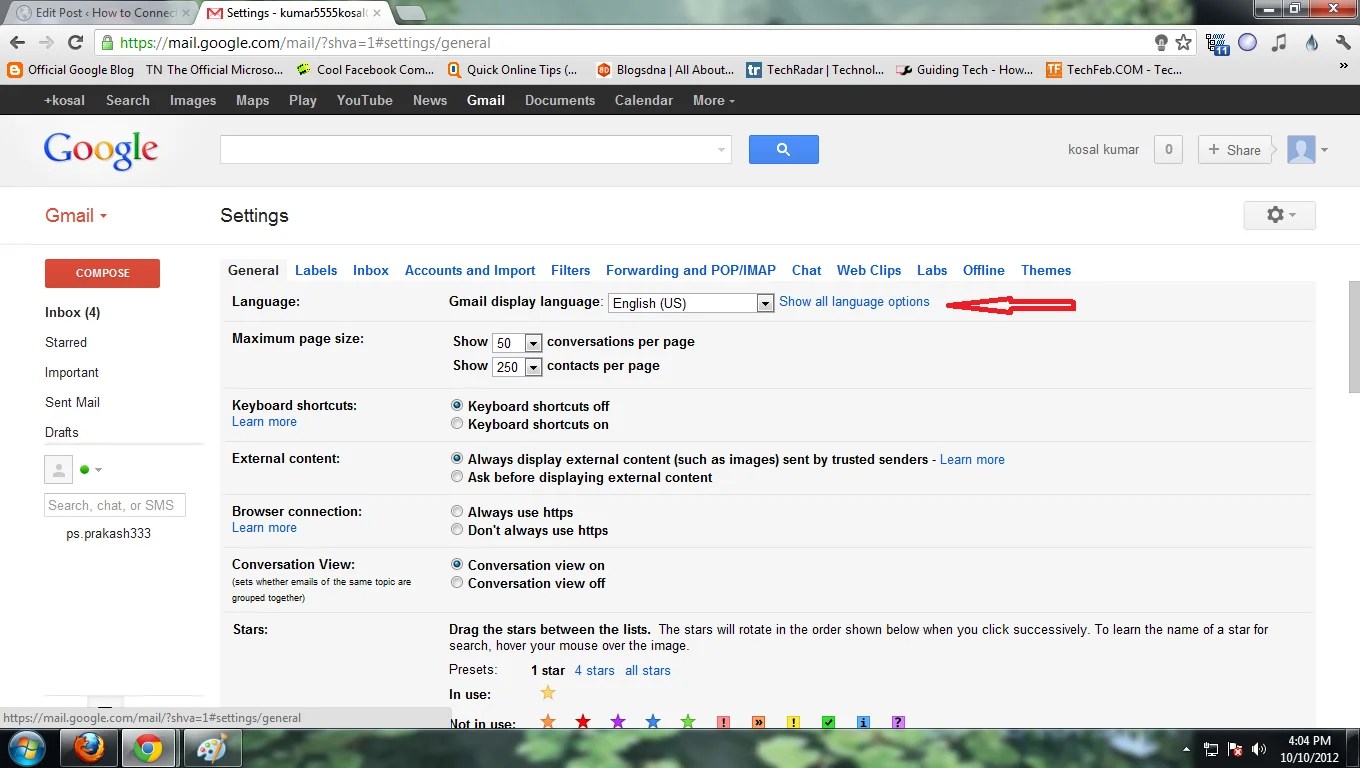Viewport: 1360px width, 768px height.
Task: Enable keyboard shortcuts
Action: pos(457,423)
